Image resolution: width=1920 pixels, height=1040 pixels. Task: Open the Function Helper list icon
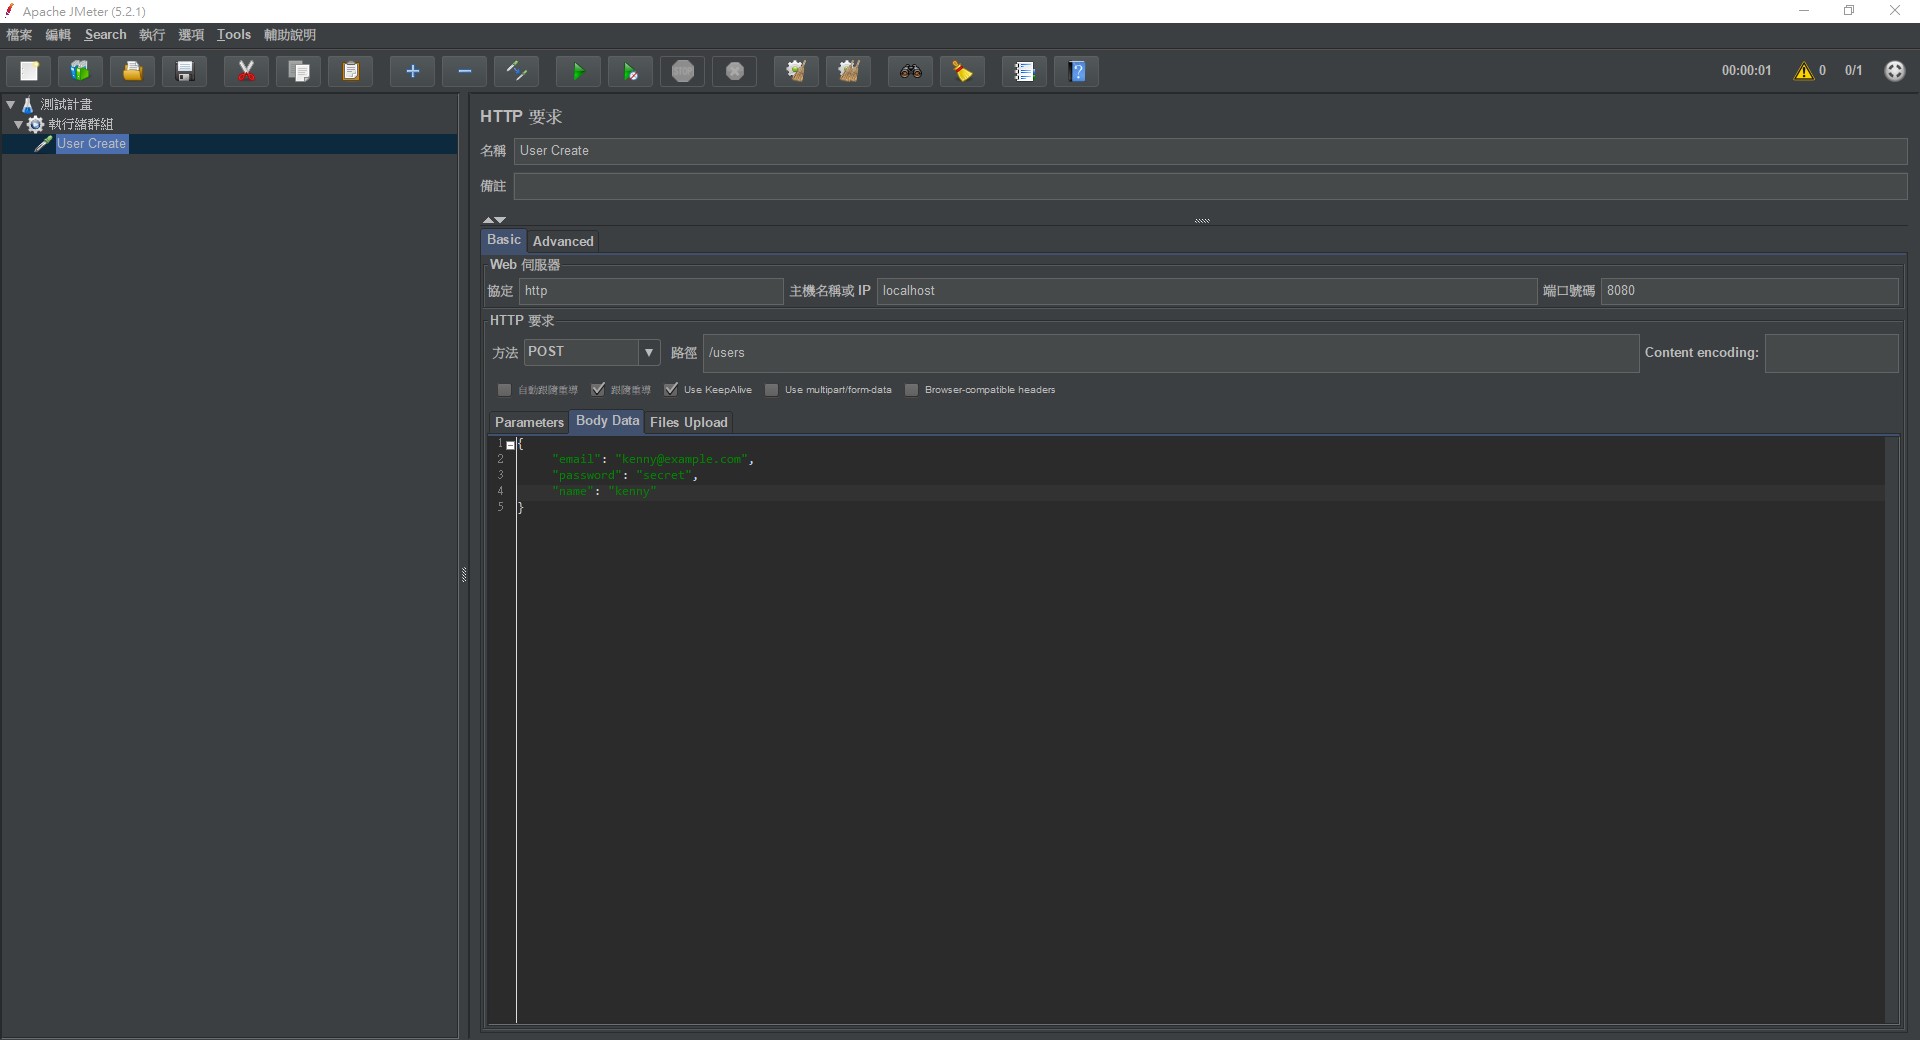[x=1024, y=71]
